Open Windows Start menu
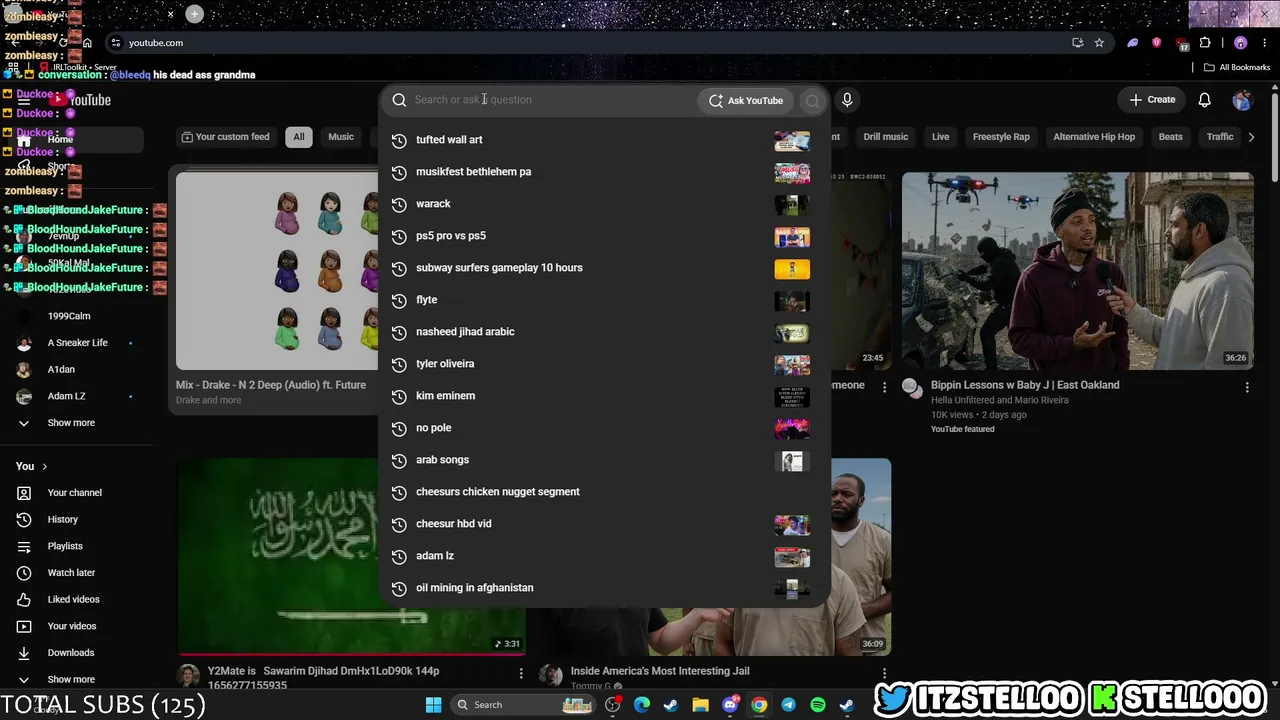The width and height of the screenshot is (1280, 720). pyautogui.click(x=433, y=705)
